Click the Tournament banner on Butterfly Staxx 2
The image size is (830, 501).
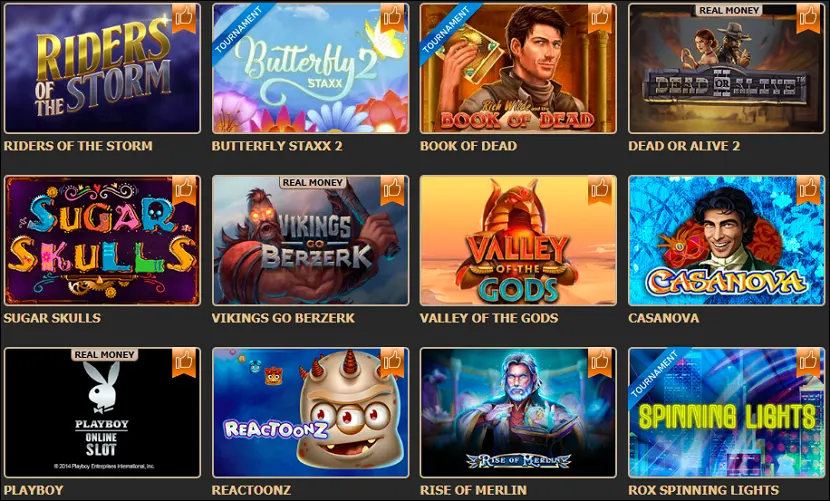[240, 31]
